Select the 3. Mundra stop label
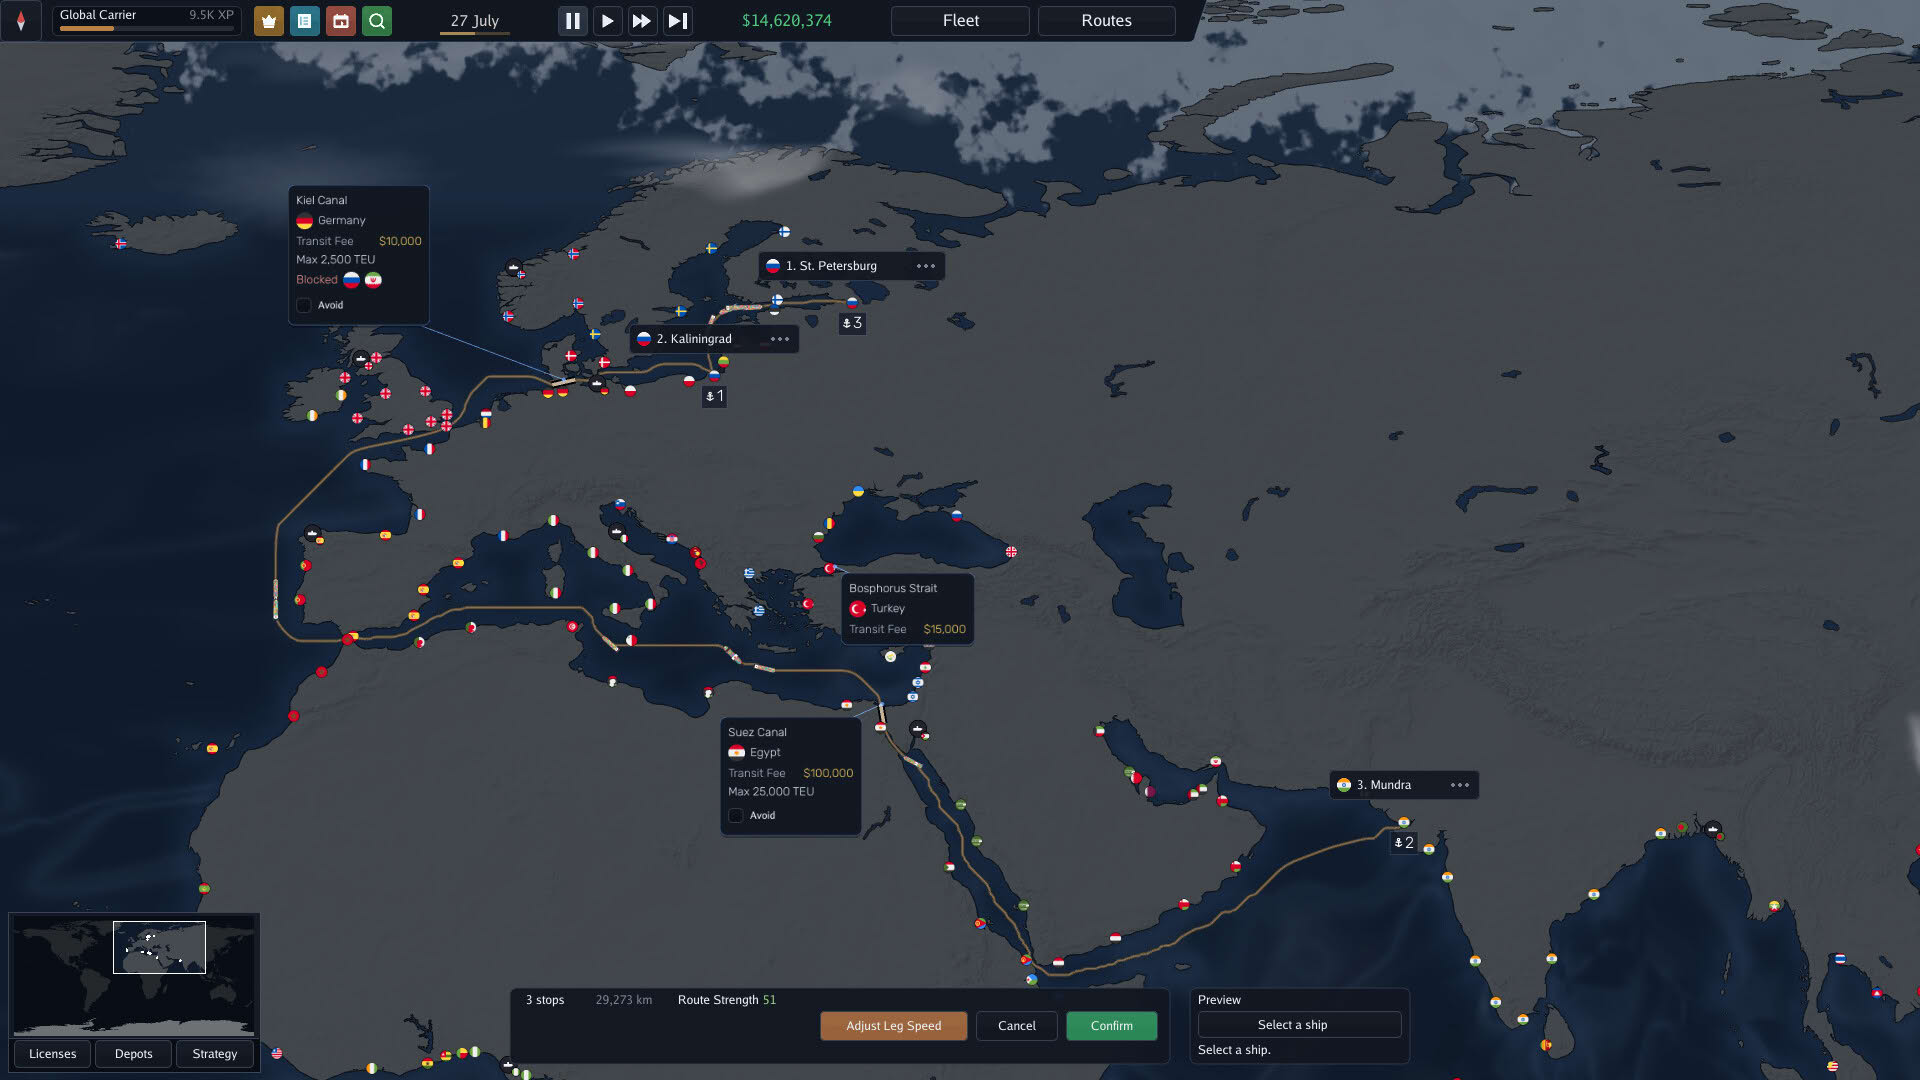Screen dimensions: 1920x1080 click(1383, 785)
